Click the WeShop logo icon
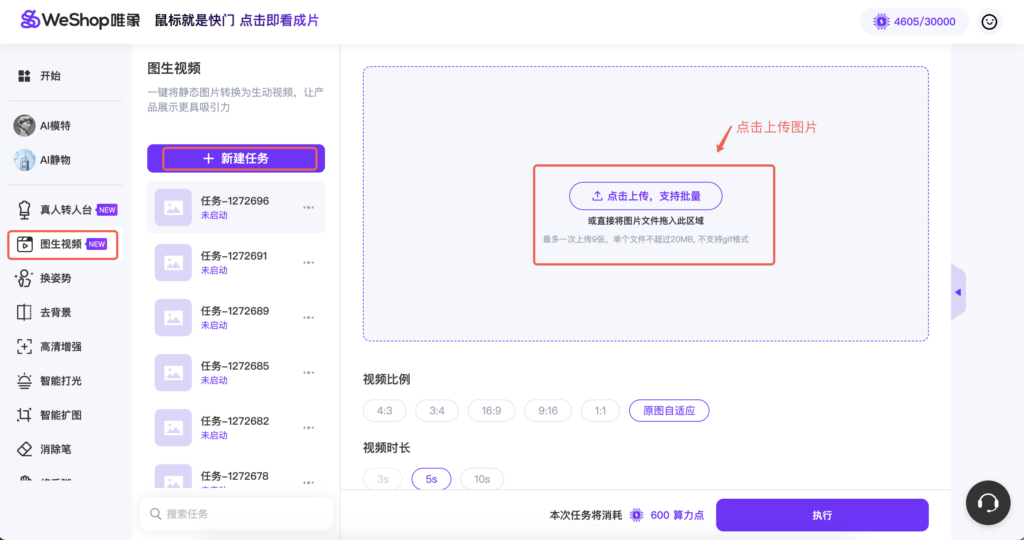1024x540 pixels. pos(31,20)
